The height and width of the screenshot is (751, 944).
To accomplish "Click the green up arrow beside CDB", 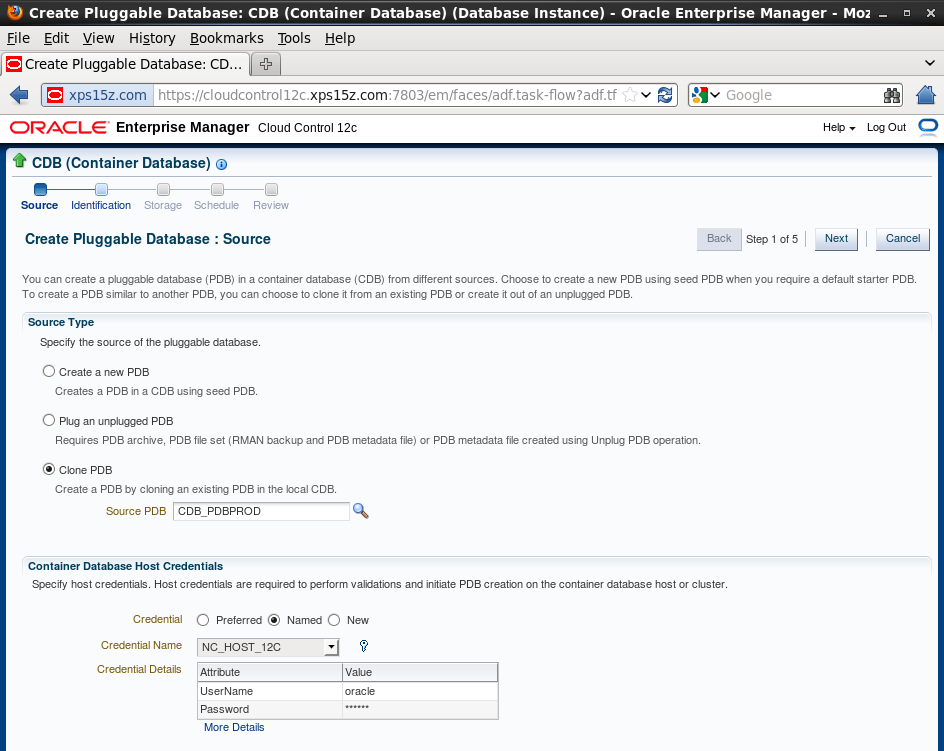I will click(x=19, y=160).
